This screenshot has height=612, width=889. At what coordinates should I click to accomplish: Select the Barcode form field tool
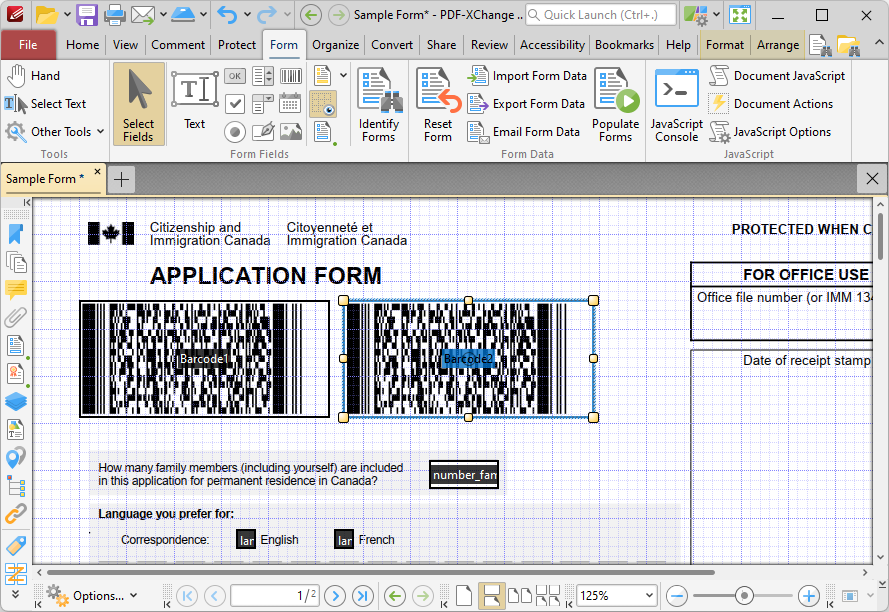[x=290, y=75]
